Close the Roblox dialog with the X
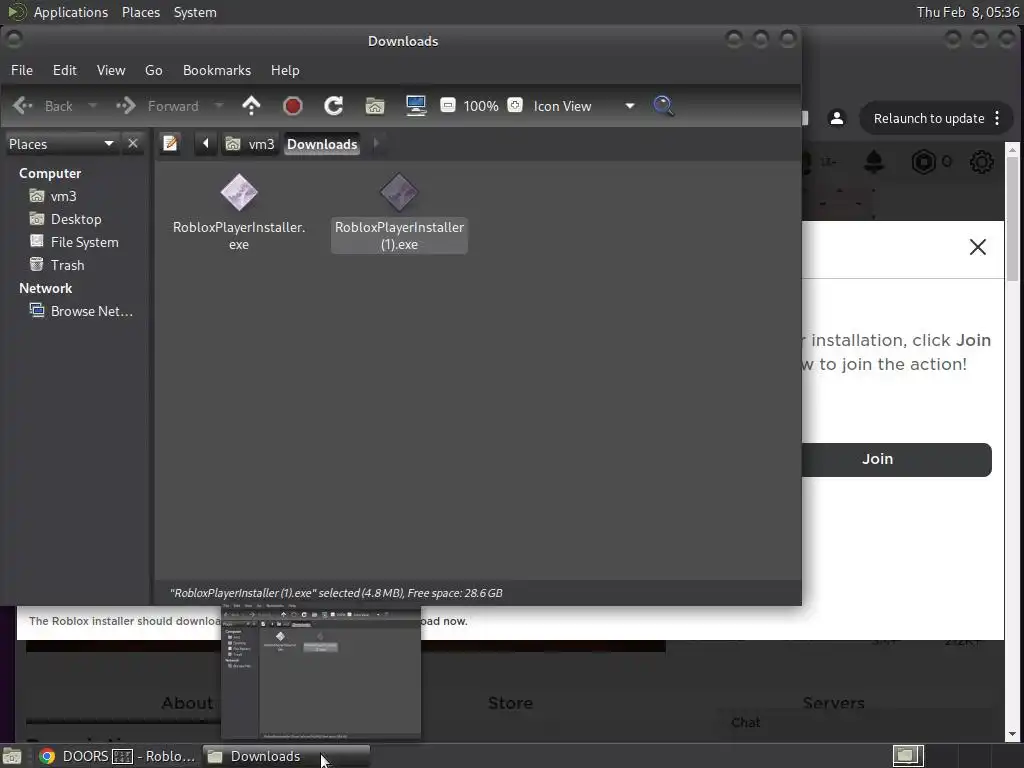Image resolution: width=1024 pixels, height=768 pixels. (978, 247)
